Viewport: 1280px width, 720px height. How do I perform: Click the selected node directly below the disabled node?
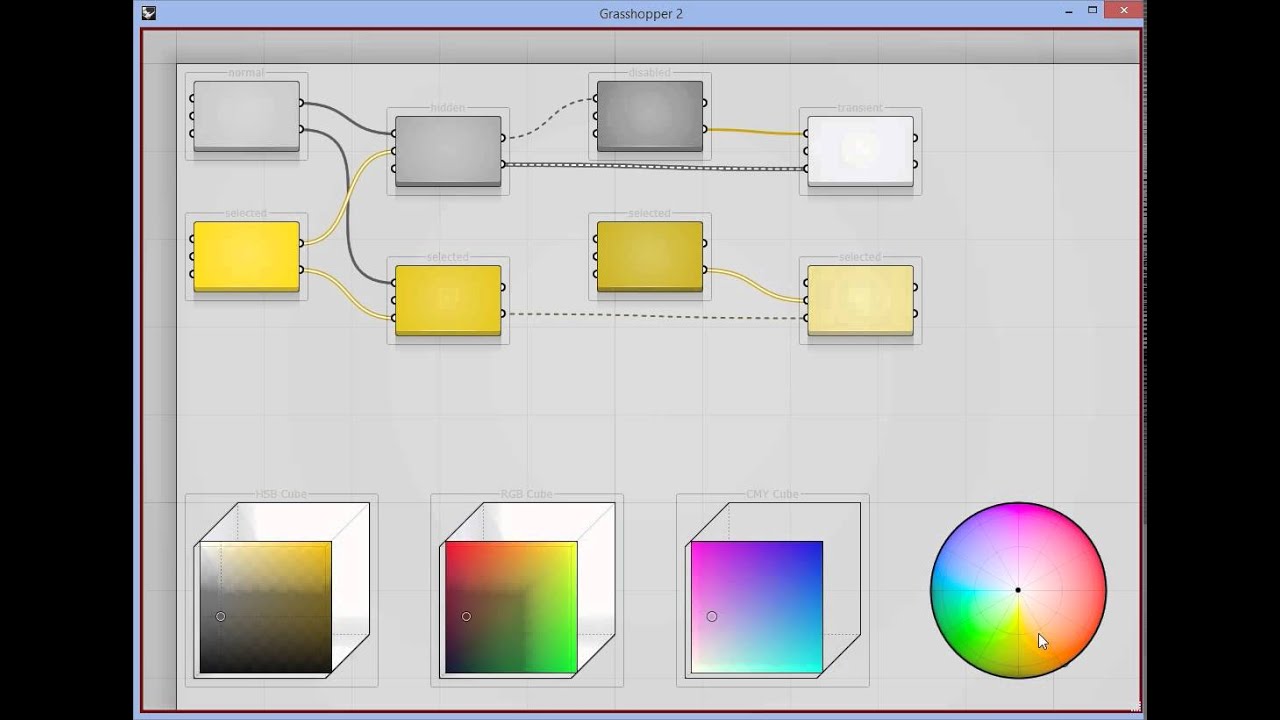650,257
